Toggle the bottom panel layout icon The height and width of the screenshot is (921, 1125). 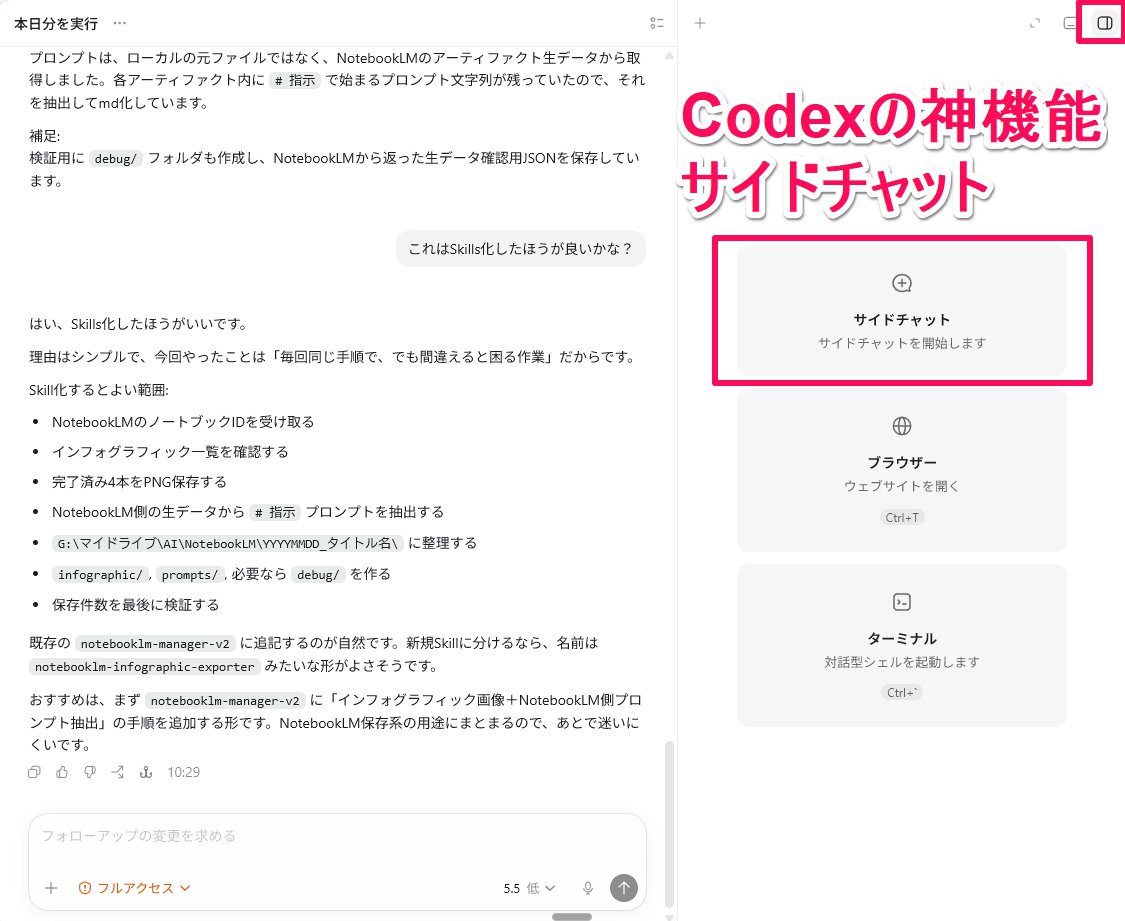pyautogui.click(x=1069, y=24)
